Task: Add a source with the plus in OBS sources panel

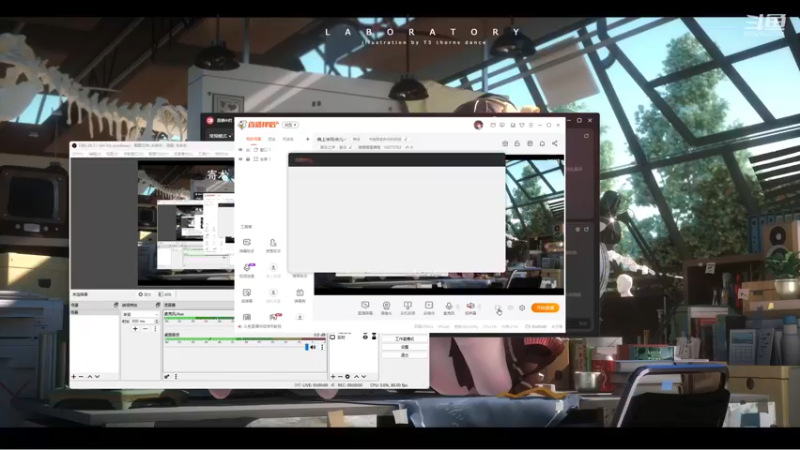Action: 333,377
